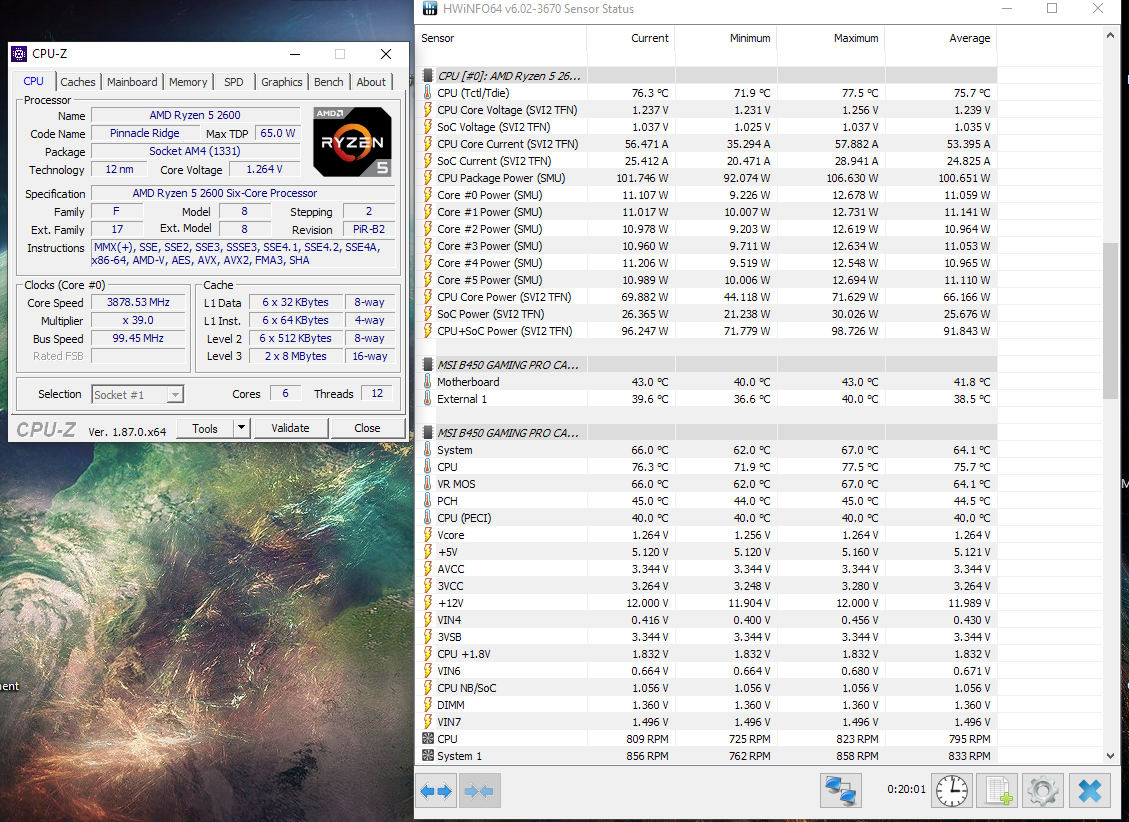Click the Validate button in CPU-Z

coord(290,428)
